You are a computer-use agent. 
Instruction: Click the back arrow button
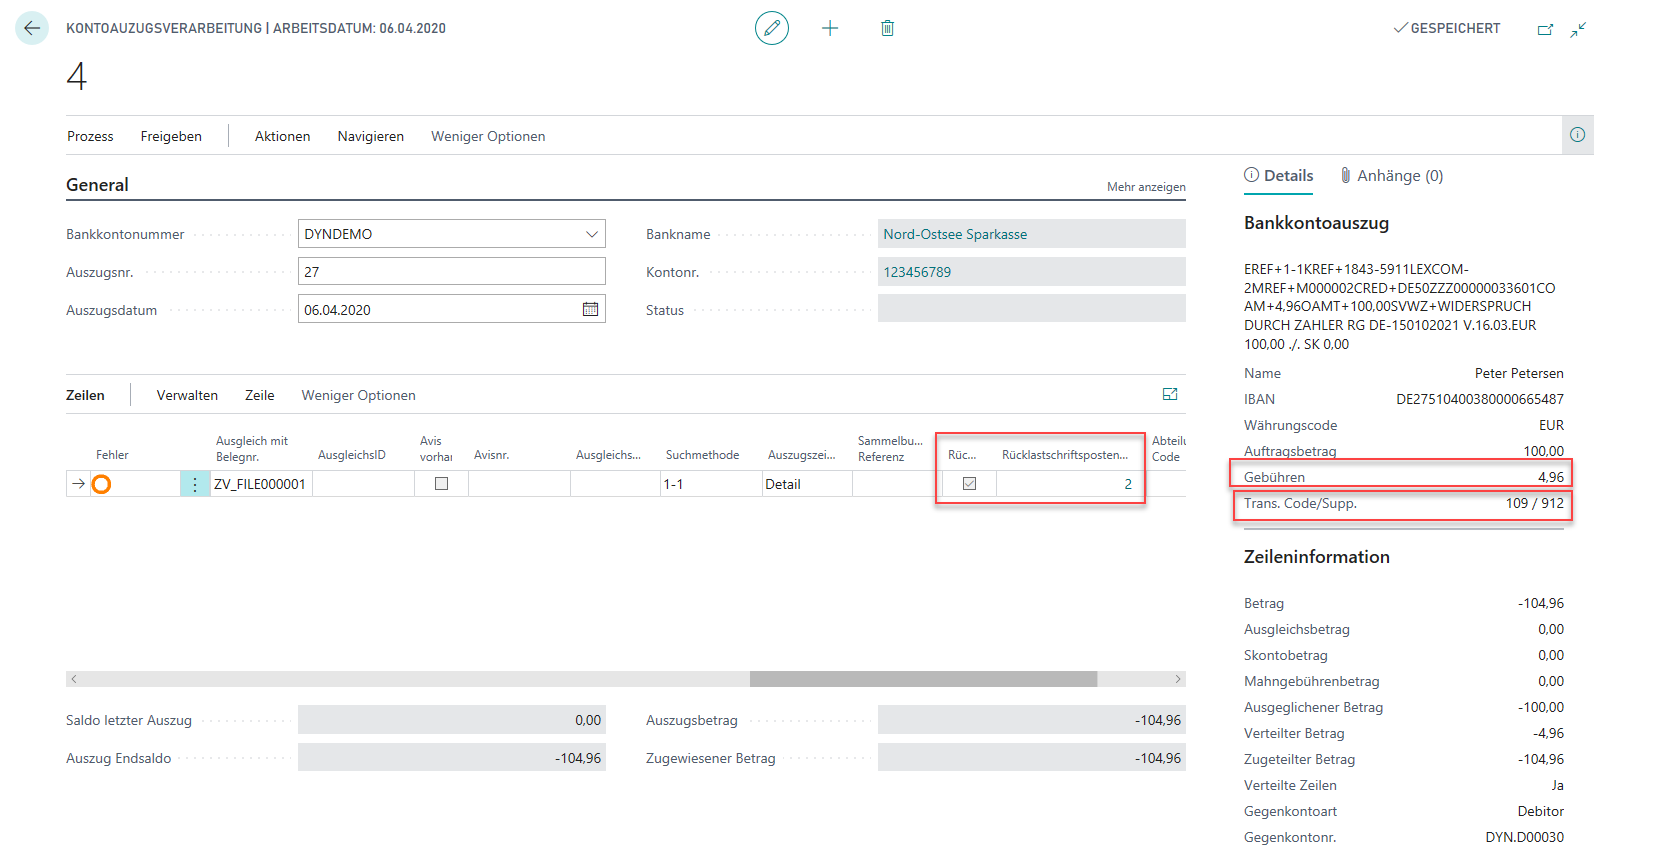coord(32,28)
